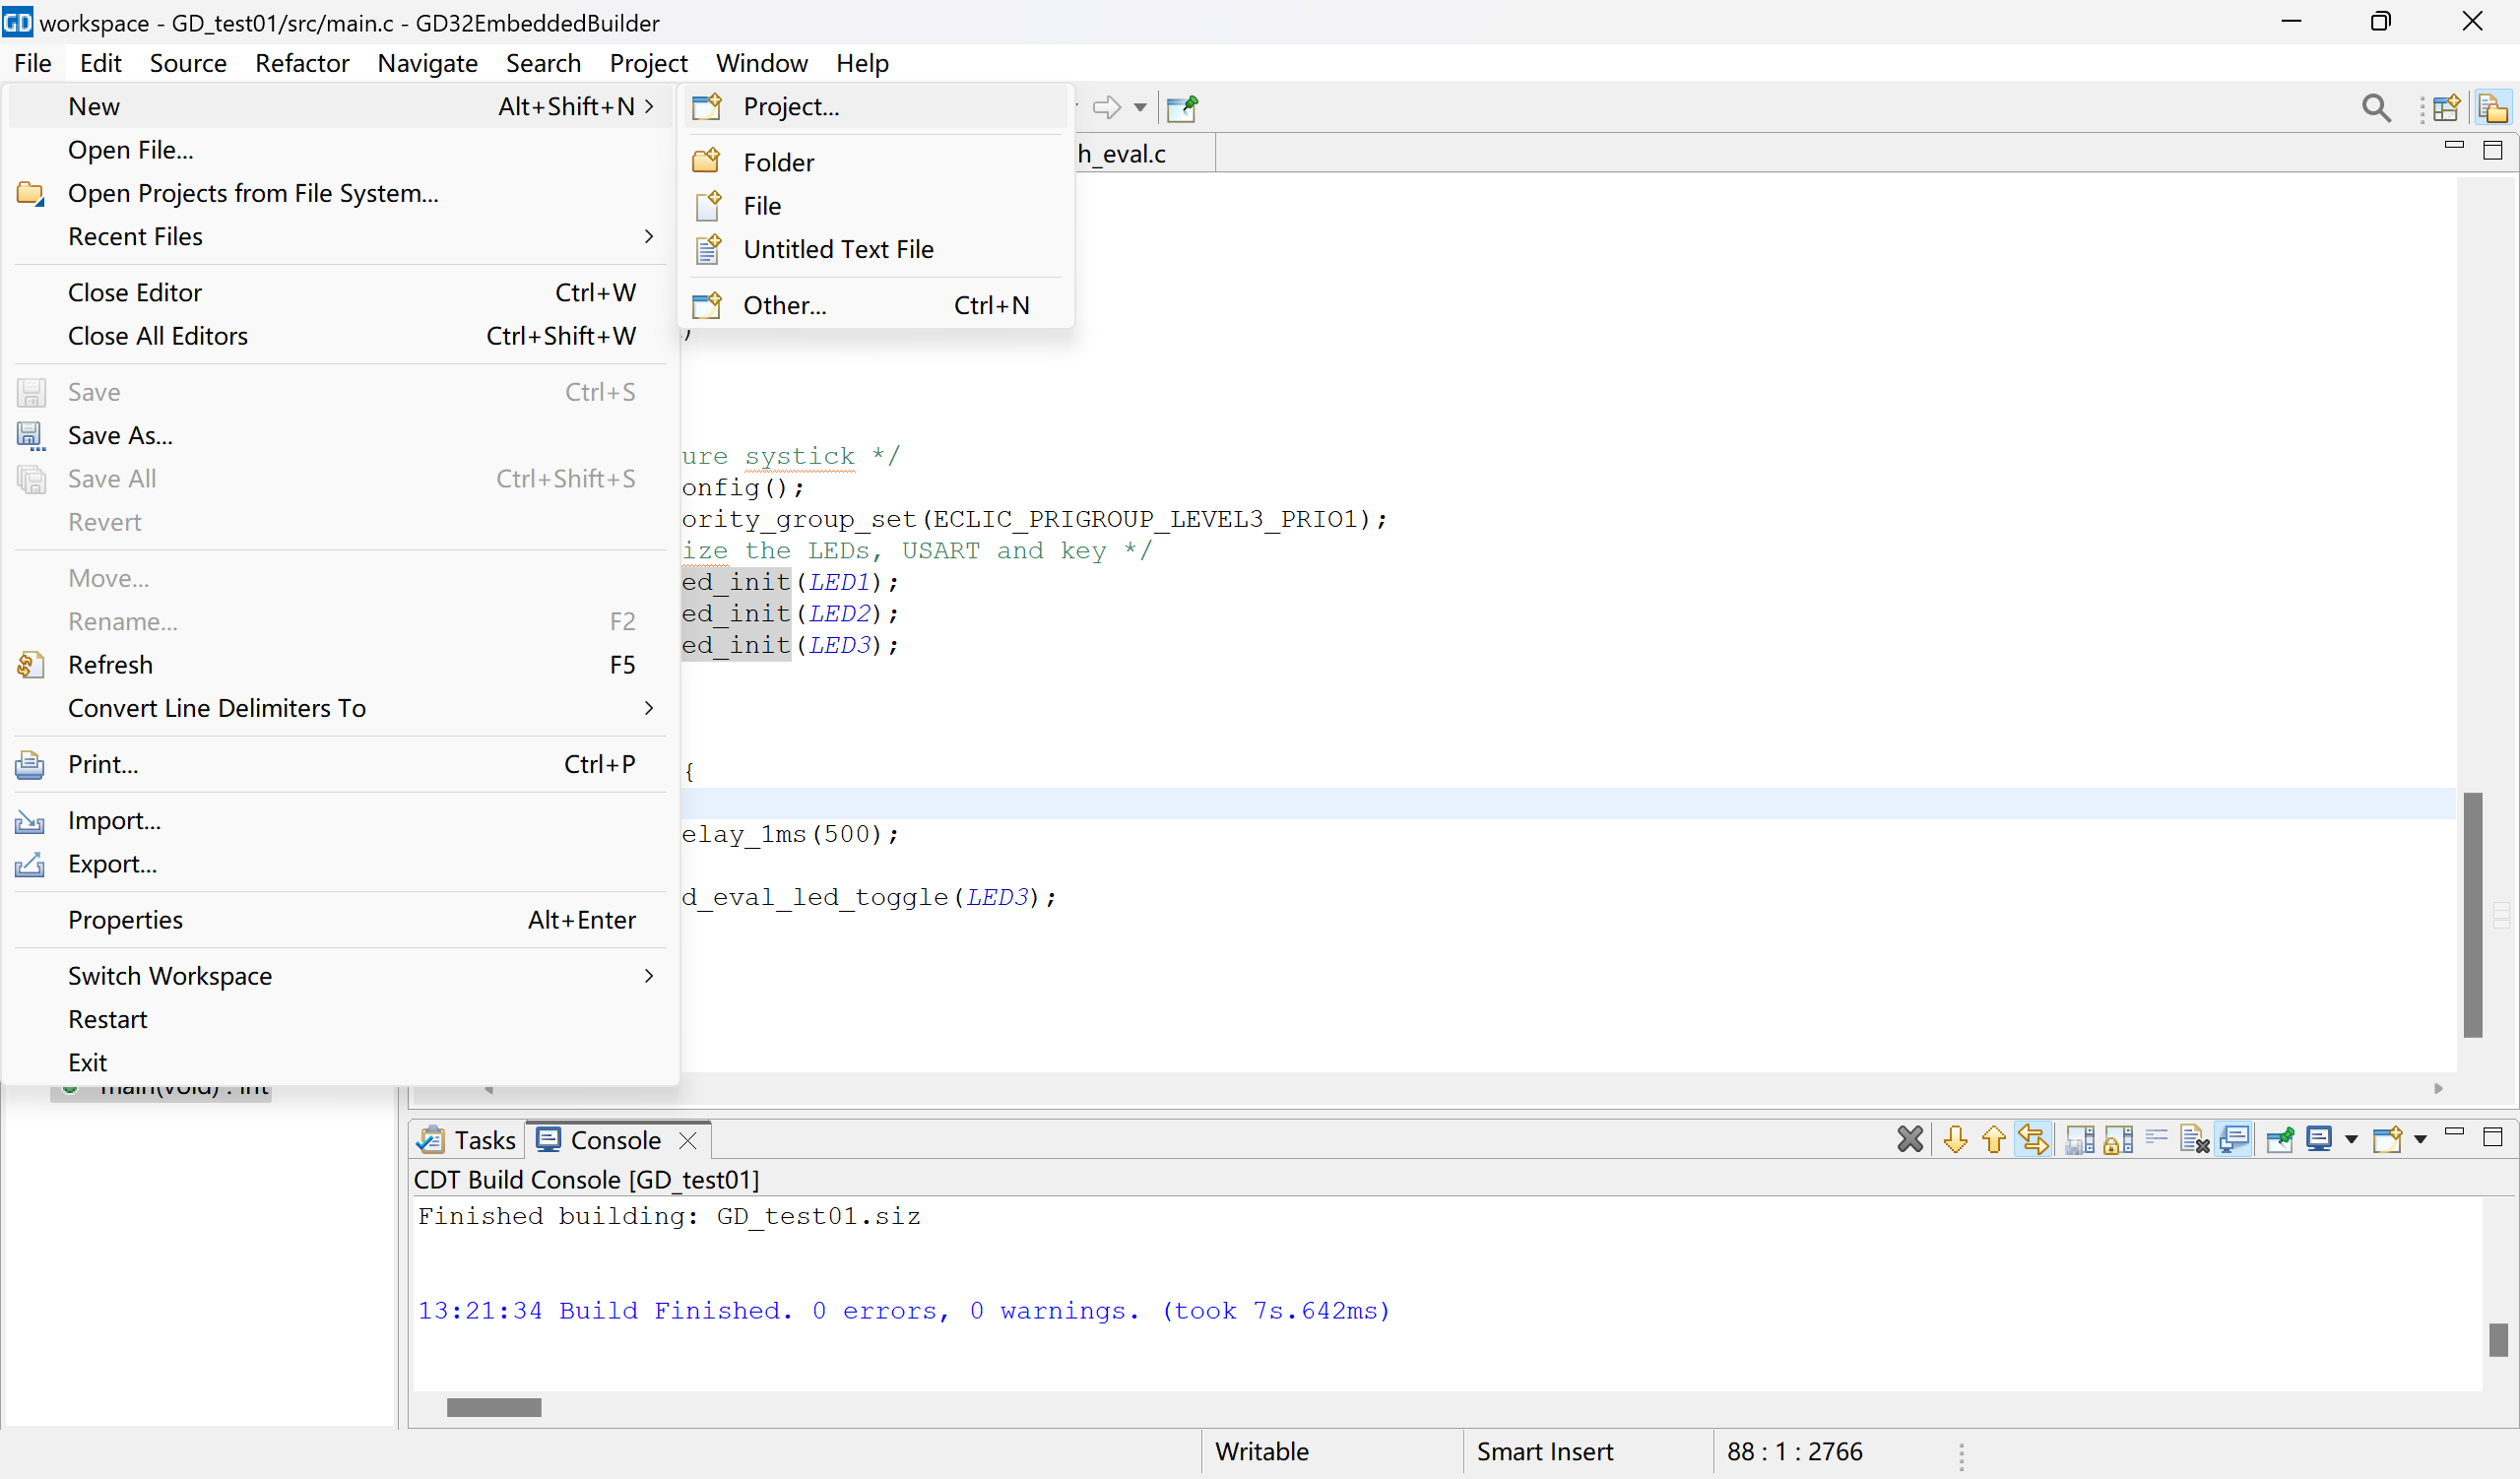Click the Pin Console icon
This screenshot has height=1479, width=2520.
[2279, 1139]
